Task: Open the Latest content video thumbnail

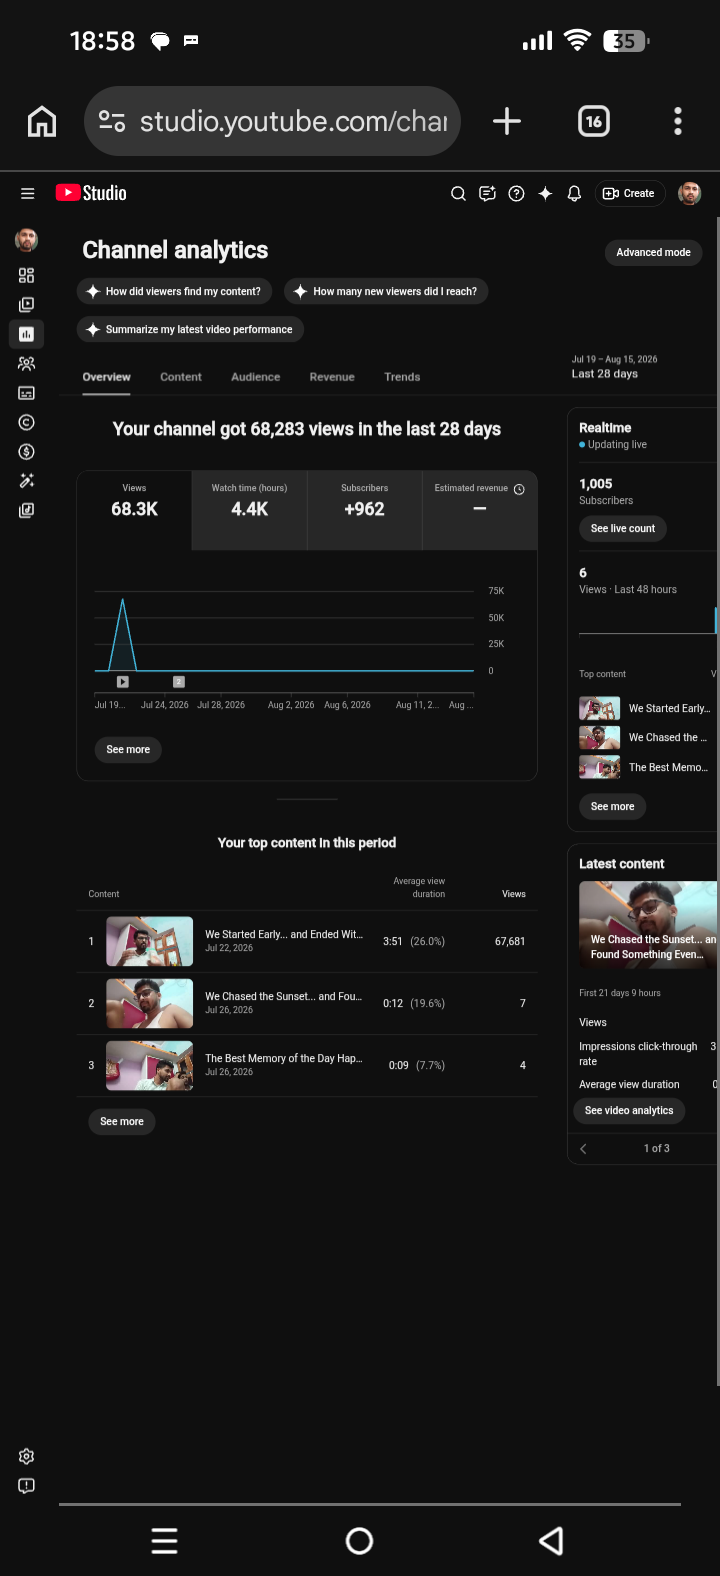Action: (648, 924)
